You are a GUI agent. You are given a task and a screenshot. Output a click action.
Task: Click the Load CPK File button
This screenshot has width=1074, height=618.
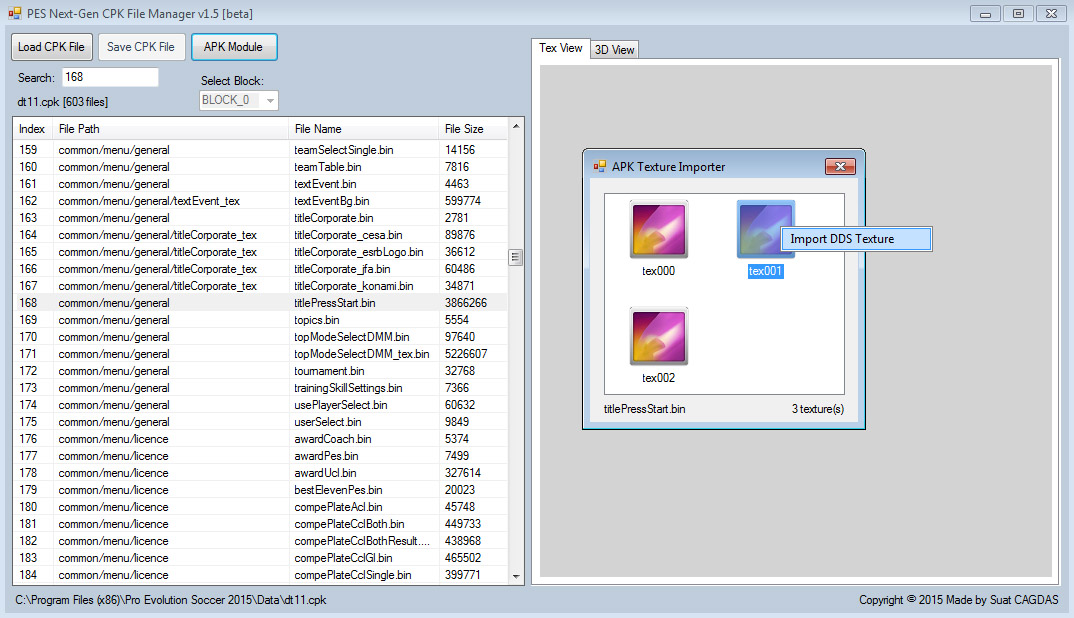[x=51, y=46]
